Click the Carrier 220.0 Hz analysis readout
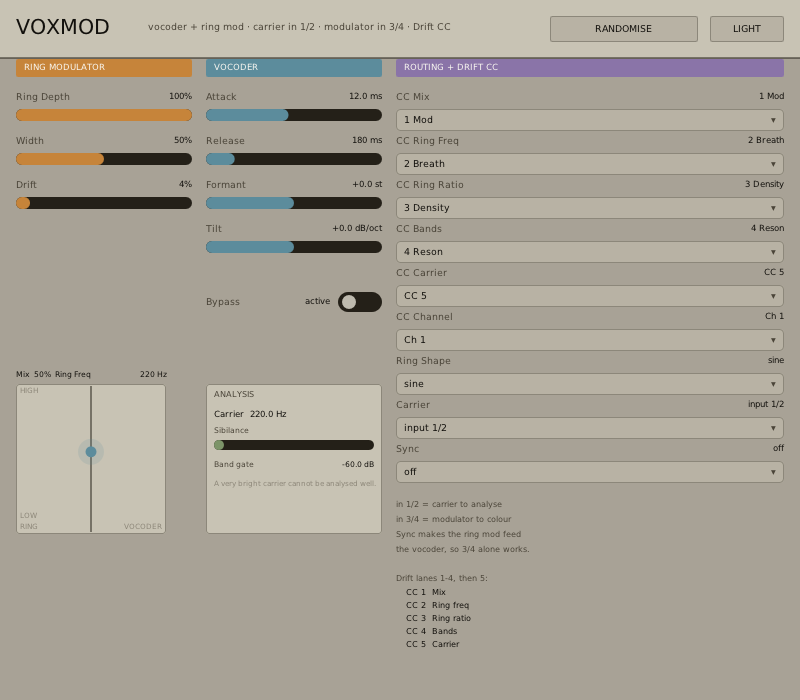The width and height of the screenshot is (800, 700). (250, 414)
